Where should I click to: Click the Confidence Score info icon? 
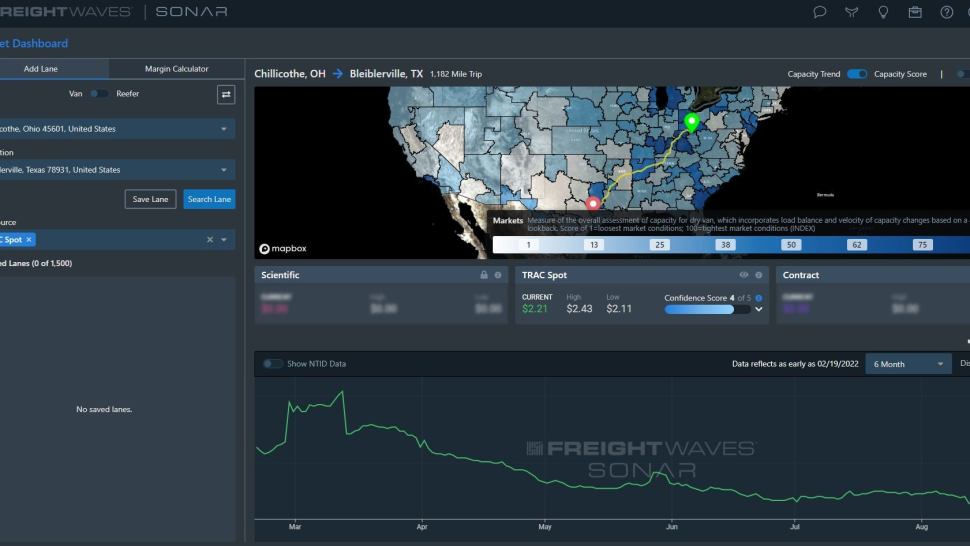[758, 298]
